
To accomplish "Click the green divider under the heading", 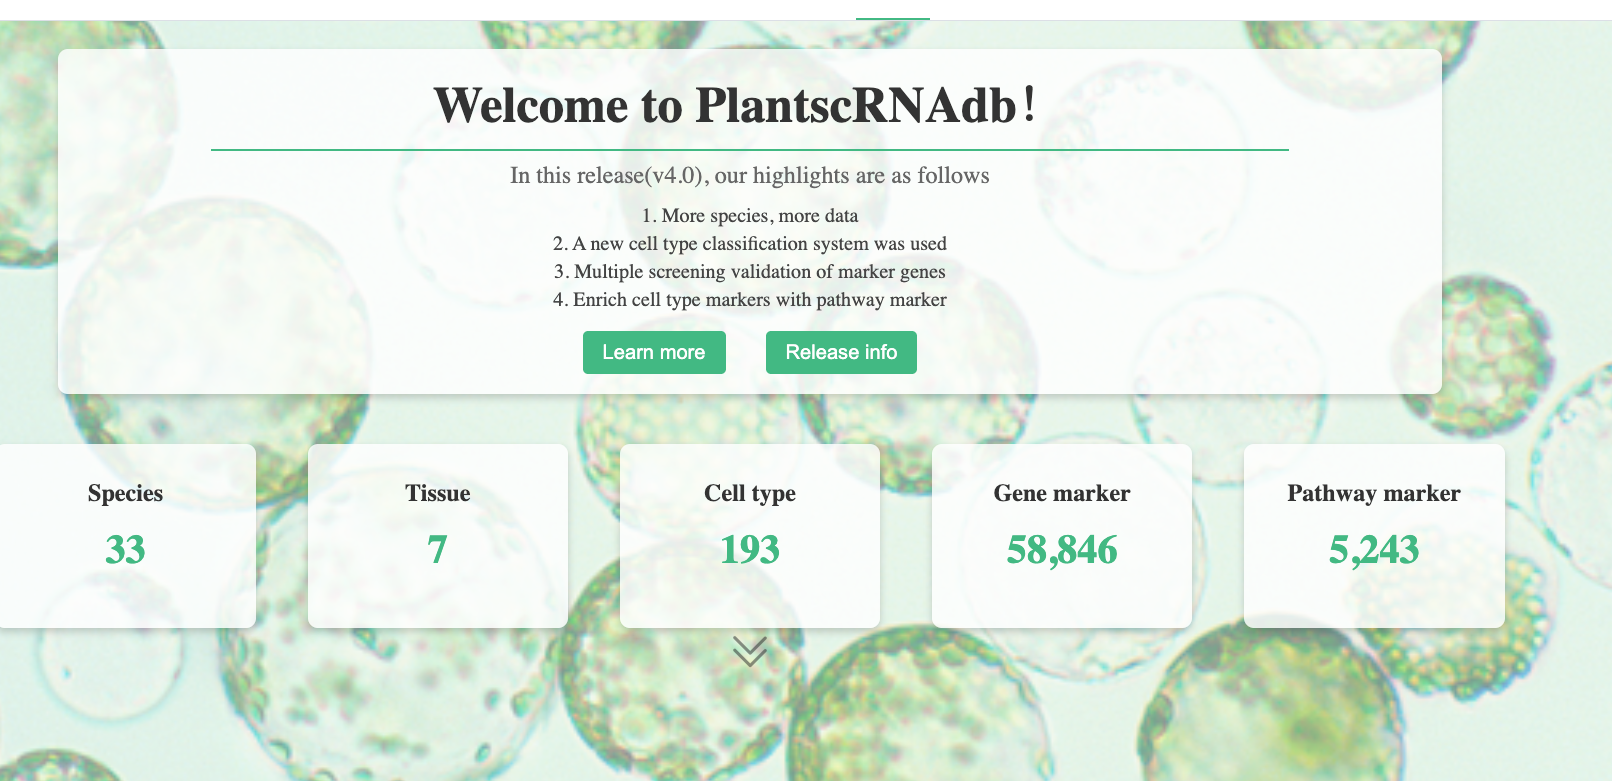I will pyautogui.click(x=749, y=150).
